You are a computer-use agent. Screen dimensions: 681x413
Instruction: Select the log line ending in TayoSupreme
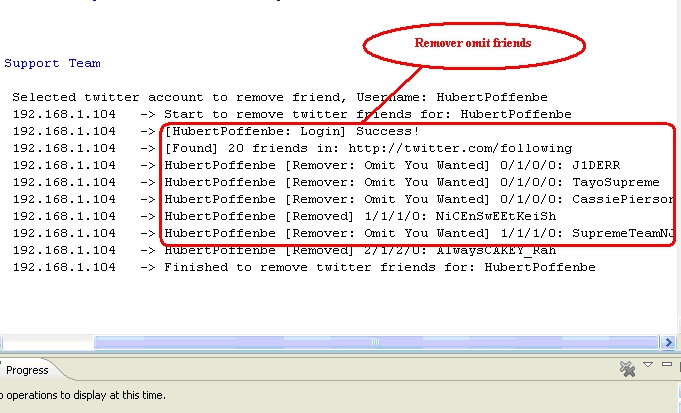tap(336, 182)
